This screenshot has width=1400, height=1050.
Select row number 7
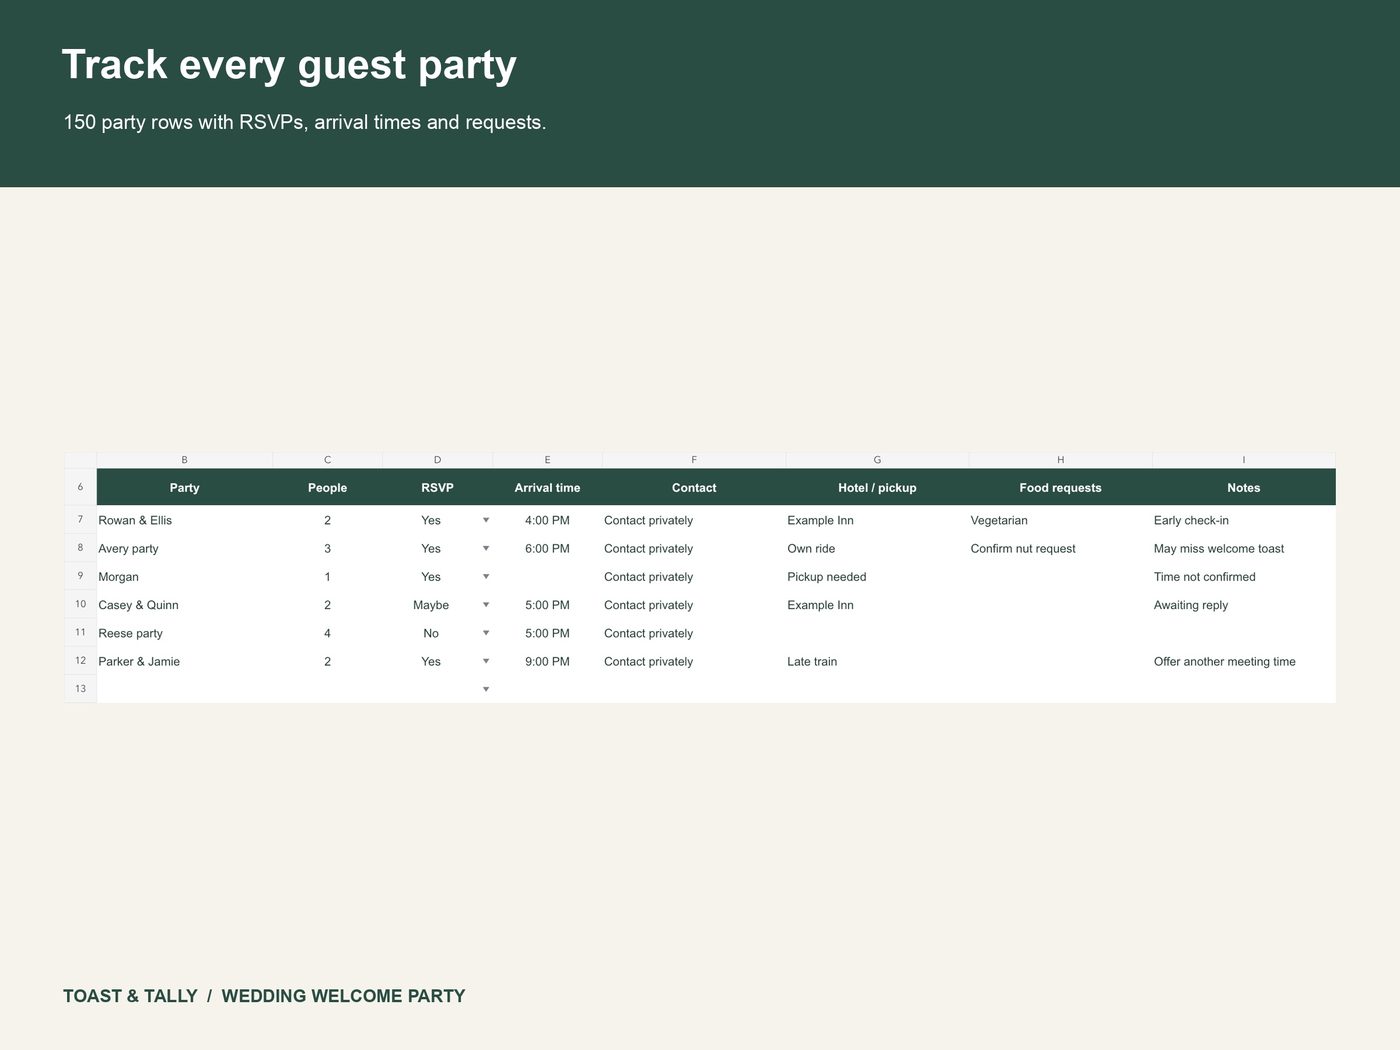[x=80, y=520]
